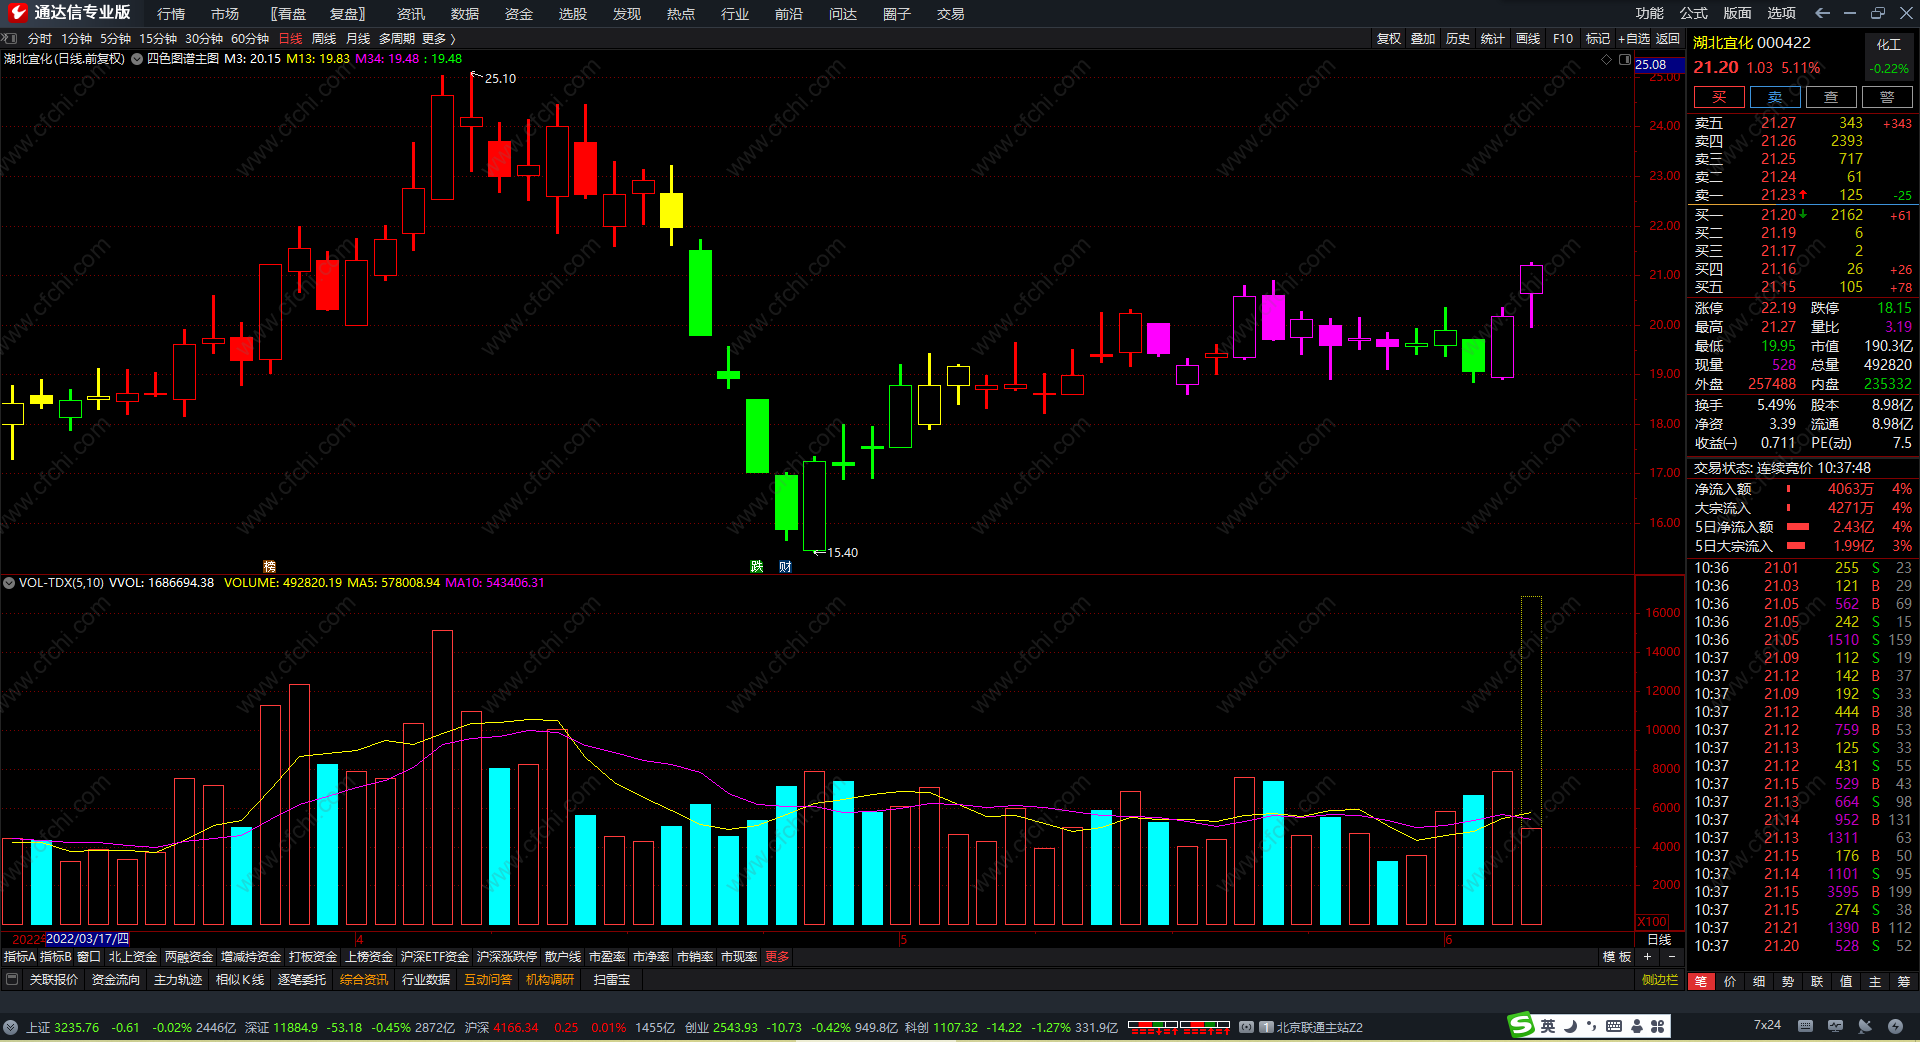The height and width of the screenshot is (1042, 1920).
Task: Click the keyboard icon in status bar
Action: (1805, 1026)
